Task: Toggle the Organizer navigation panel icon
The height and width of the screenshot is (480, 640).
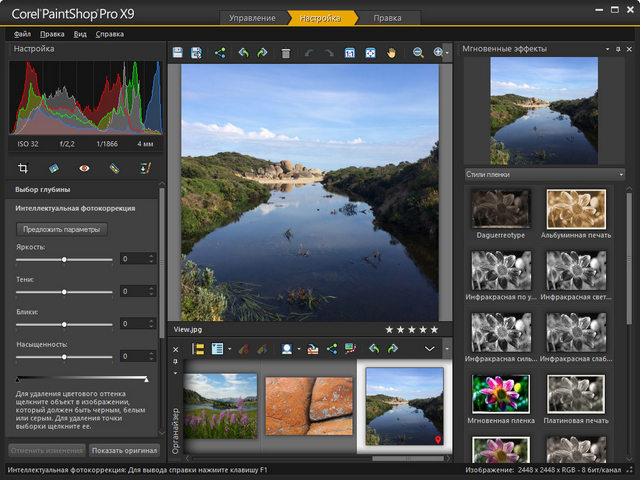Action: 198,348
